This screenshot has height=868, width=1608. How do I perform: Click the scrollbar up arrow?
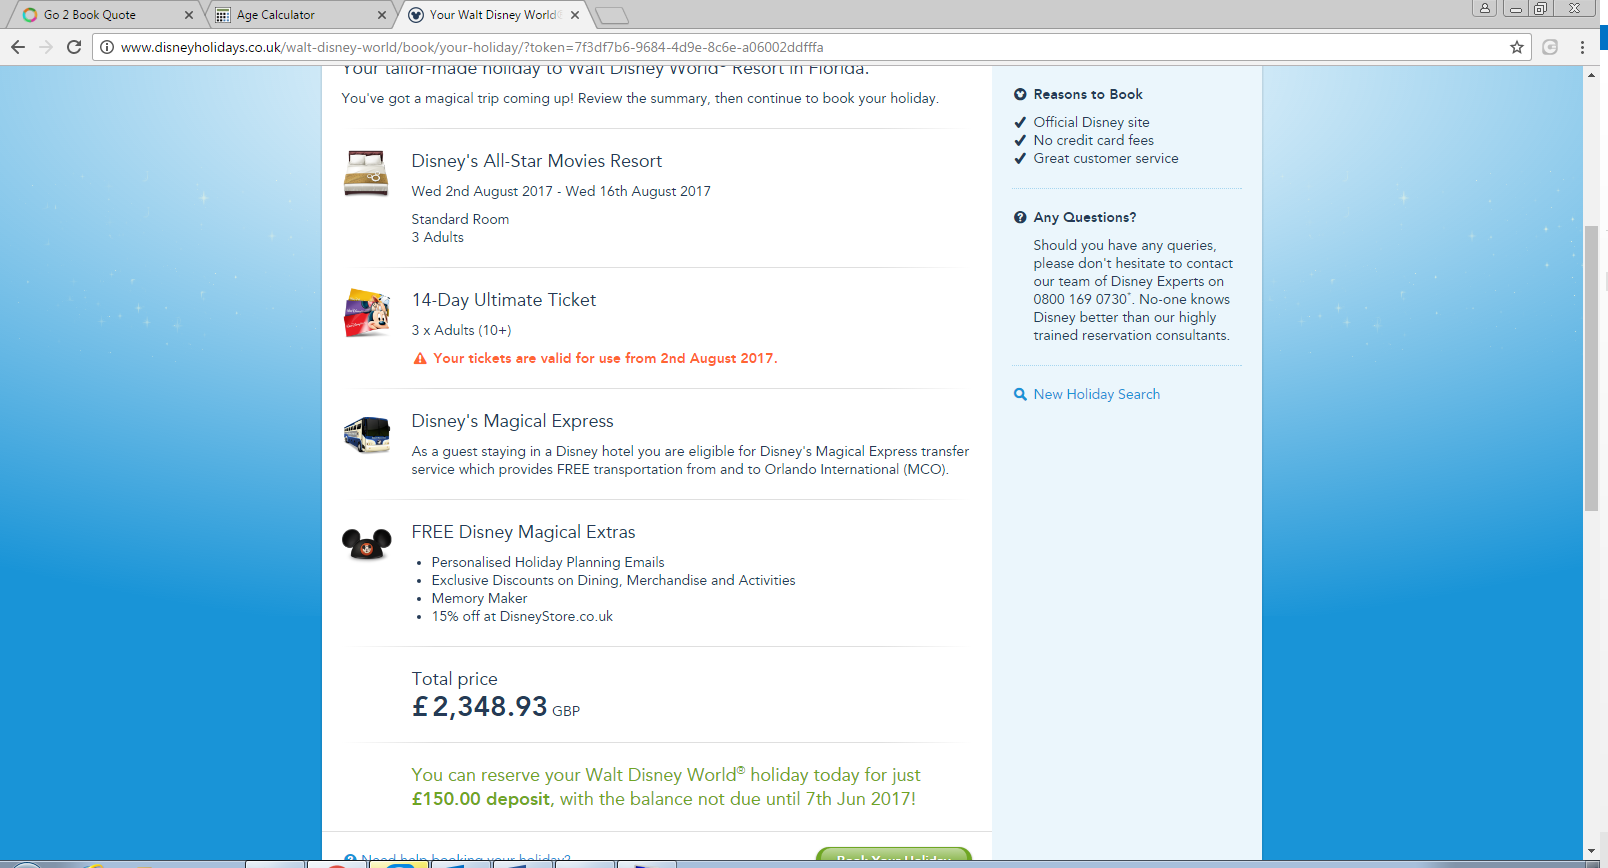point(1591,76)
